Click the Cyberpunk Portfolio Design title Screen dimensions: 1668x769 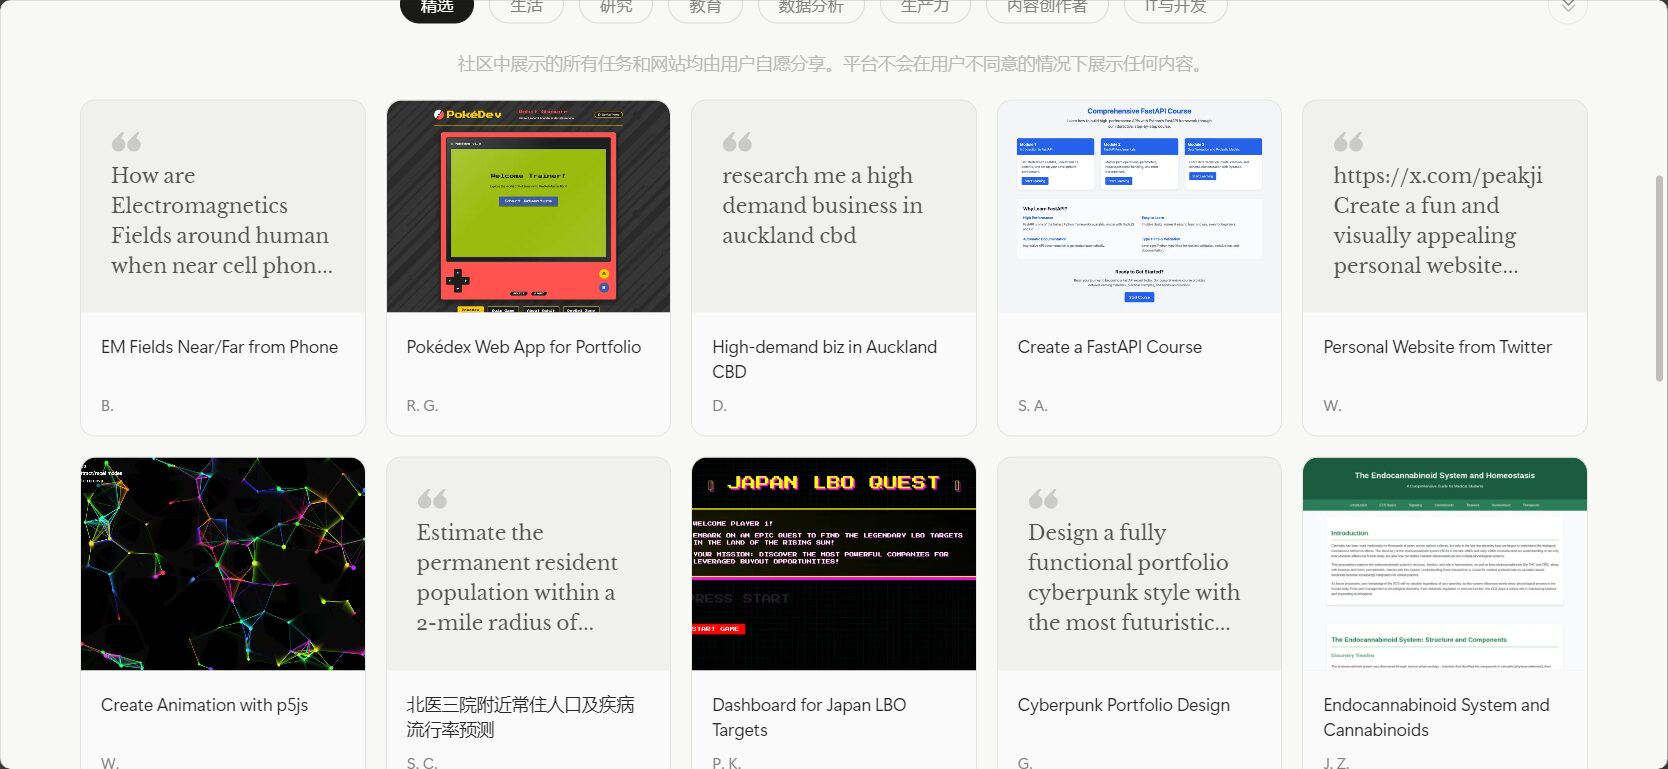click(x=1123, y=705)
